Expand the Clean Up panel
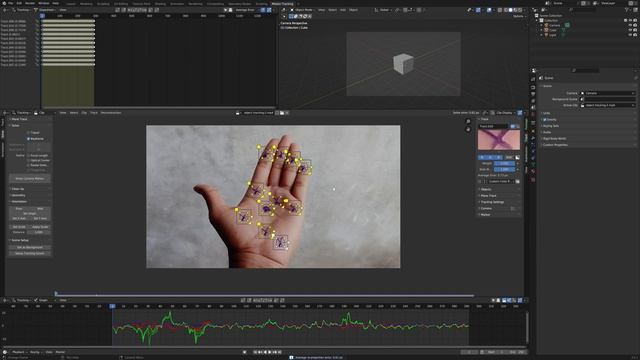The height and width of the screenshot is (360, 640). point(18,189)
